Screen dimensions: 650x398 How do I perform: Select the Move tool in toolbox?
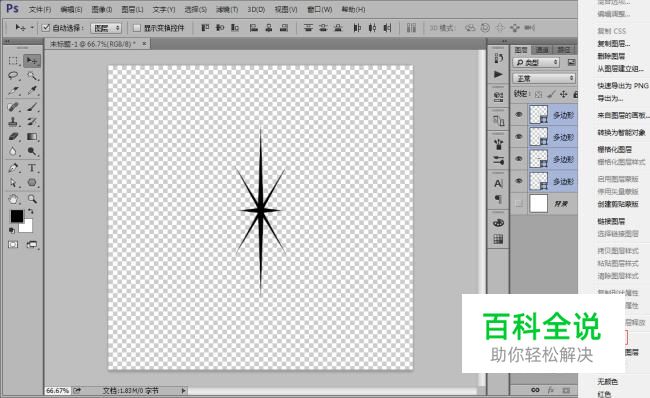click(x=32, y=61)
